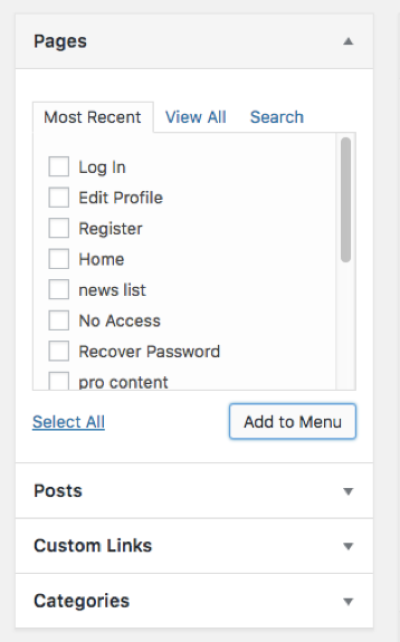
Task: Click the Pages panel heading
Action: pyautogui.click(x=60, y=41)
